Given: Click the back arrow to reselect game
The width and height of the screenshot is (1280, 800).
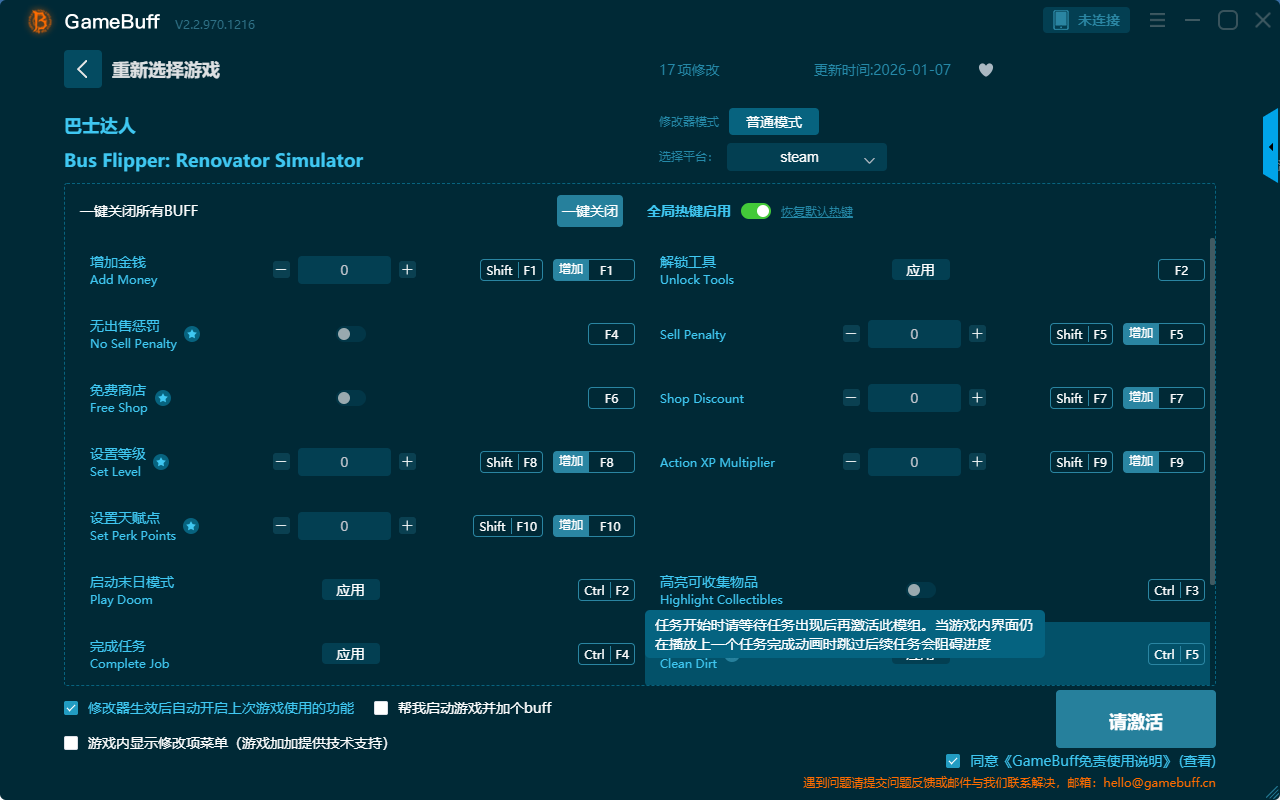Looking at the screenshot, I should 83,69.
